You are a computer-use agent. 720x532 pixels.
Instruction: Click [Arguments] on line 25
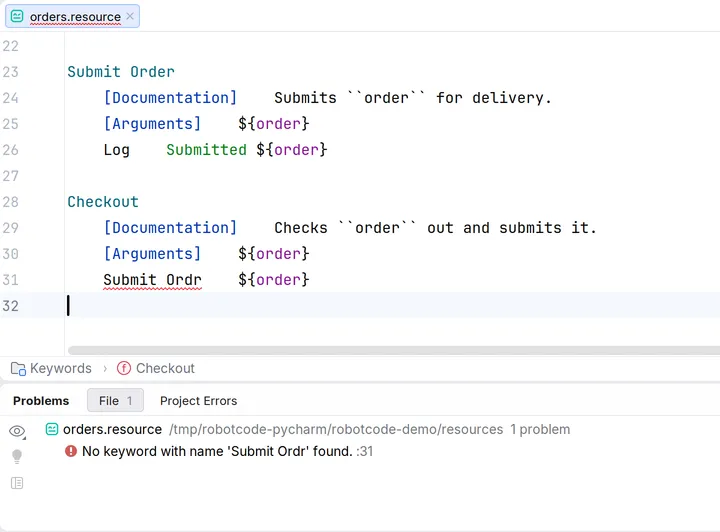click(152, 123)
